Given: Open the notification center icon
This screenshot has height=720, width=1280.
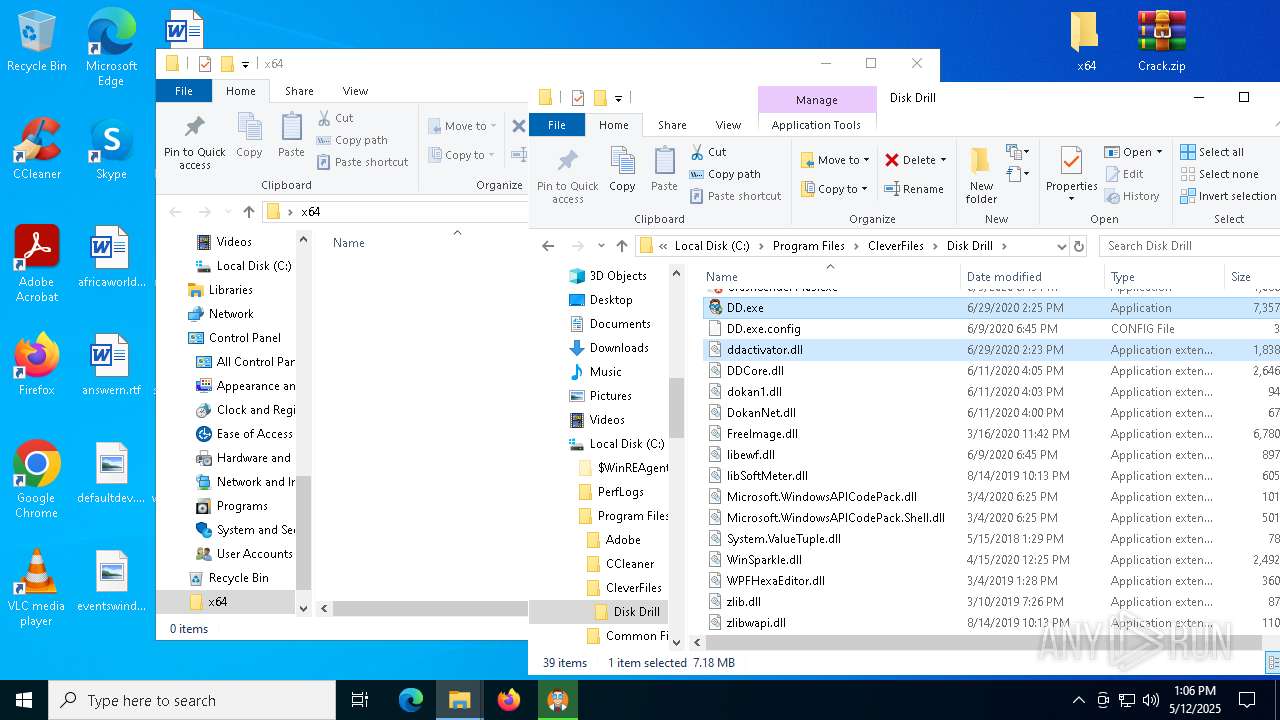Looking at the screenshot, I should 1247,700.
